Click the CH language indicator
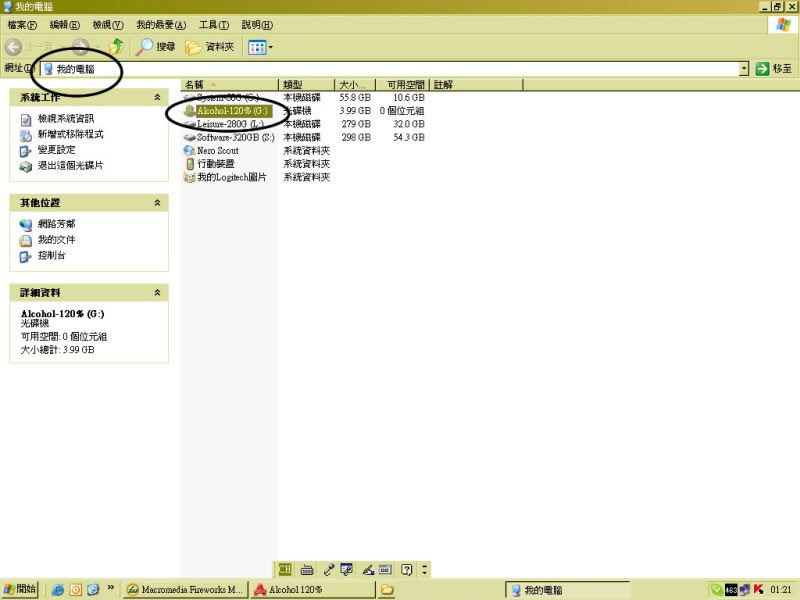The height and width of the screenshot is (600, 800). [285, 569]
